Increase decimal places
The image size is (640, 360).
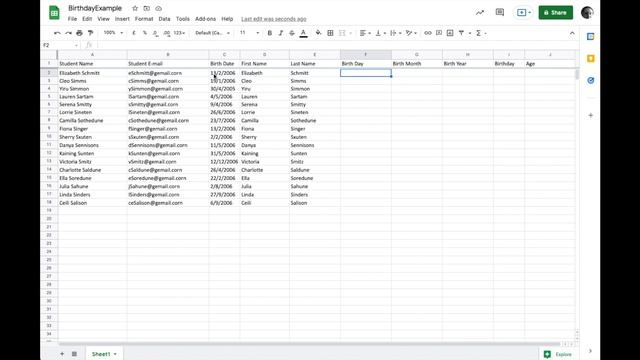pos(167,33)
